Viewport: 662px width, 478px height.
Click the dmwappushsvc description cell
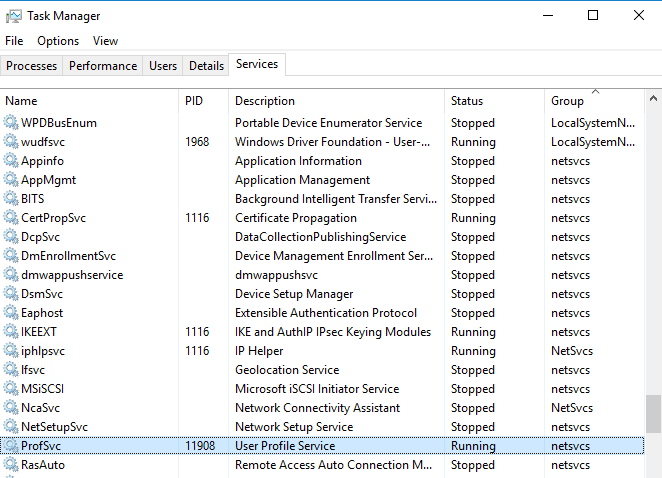point(276,275)
